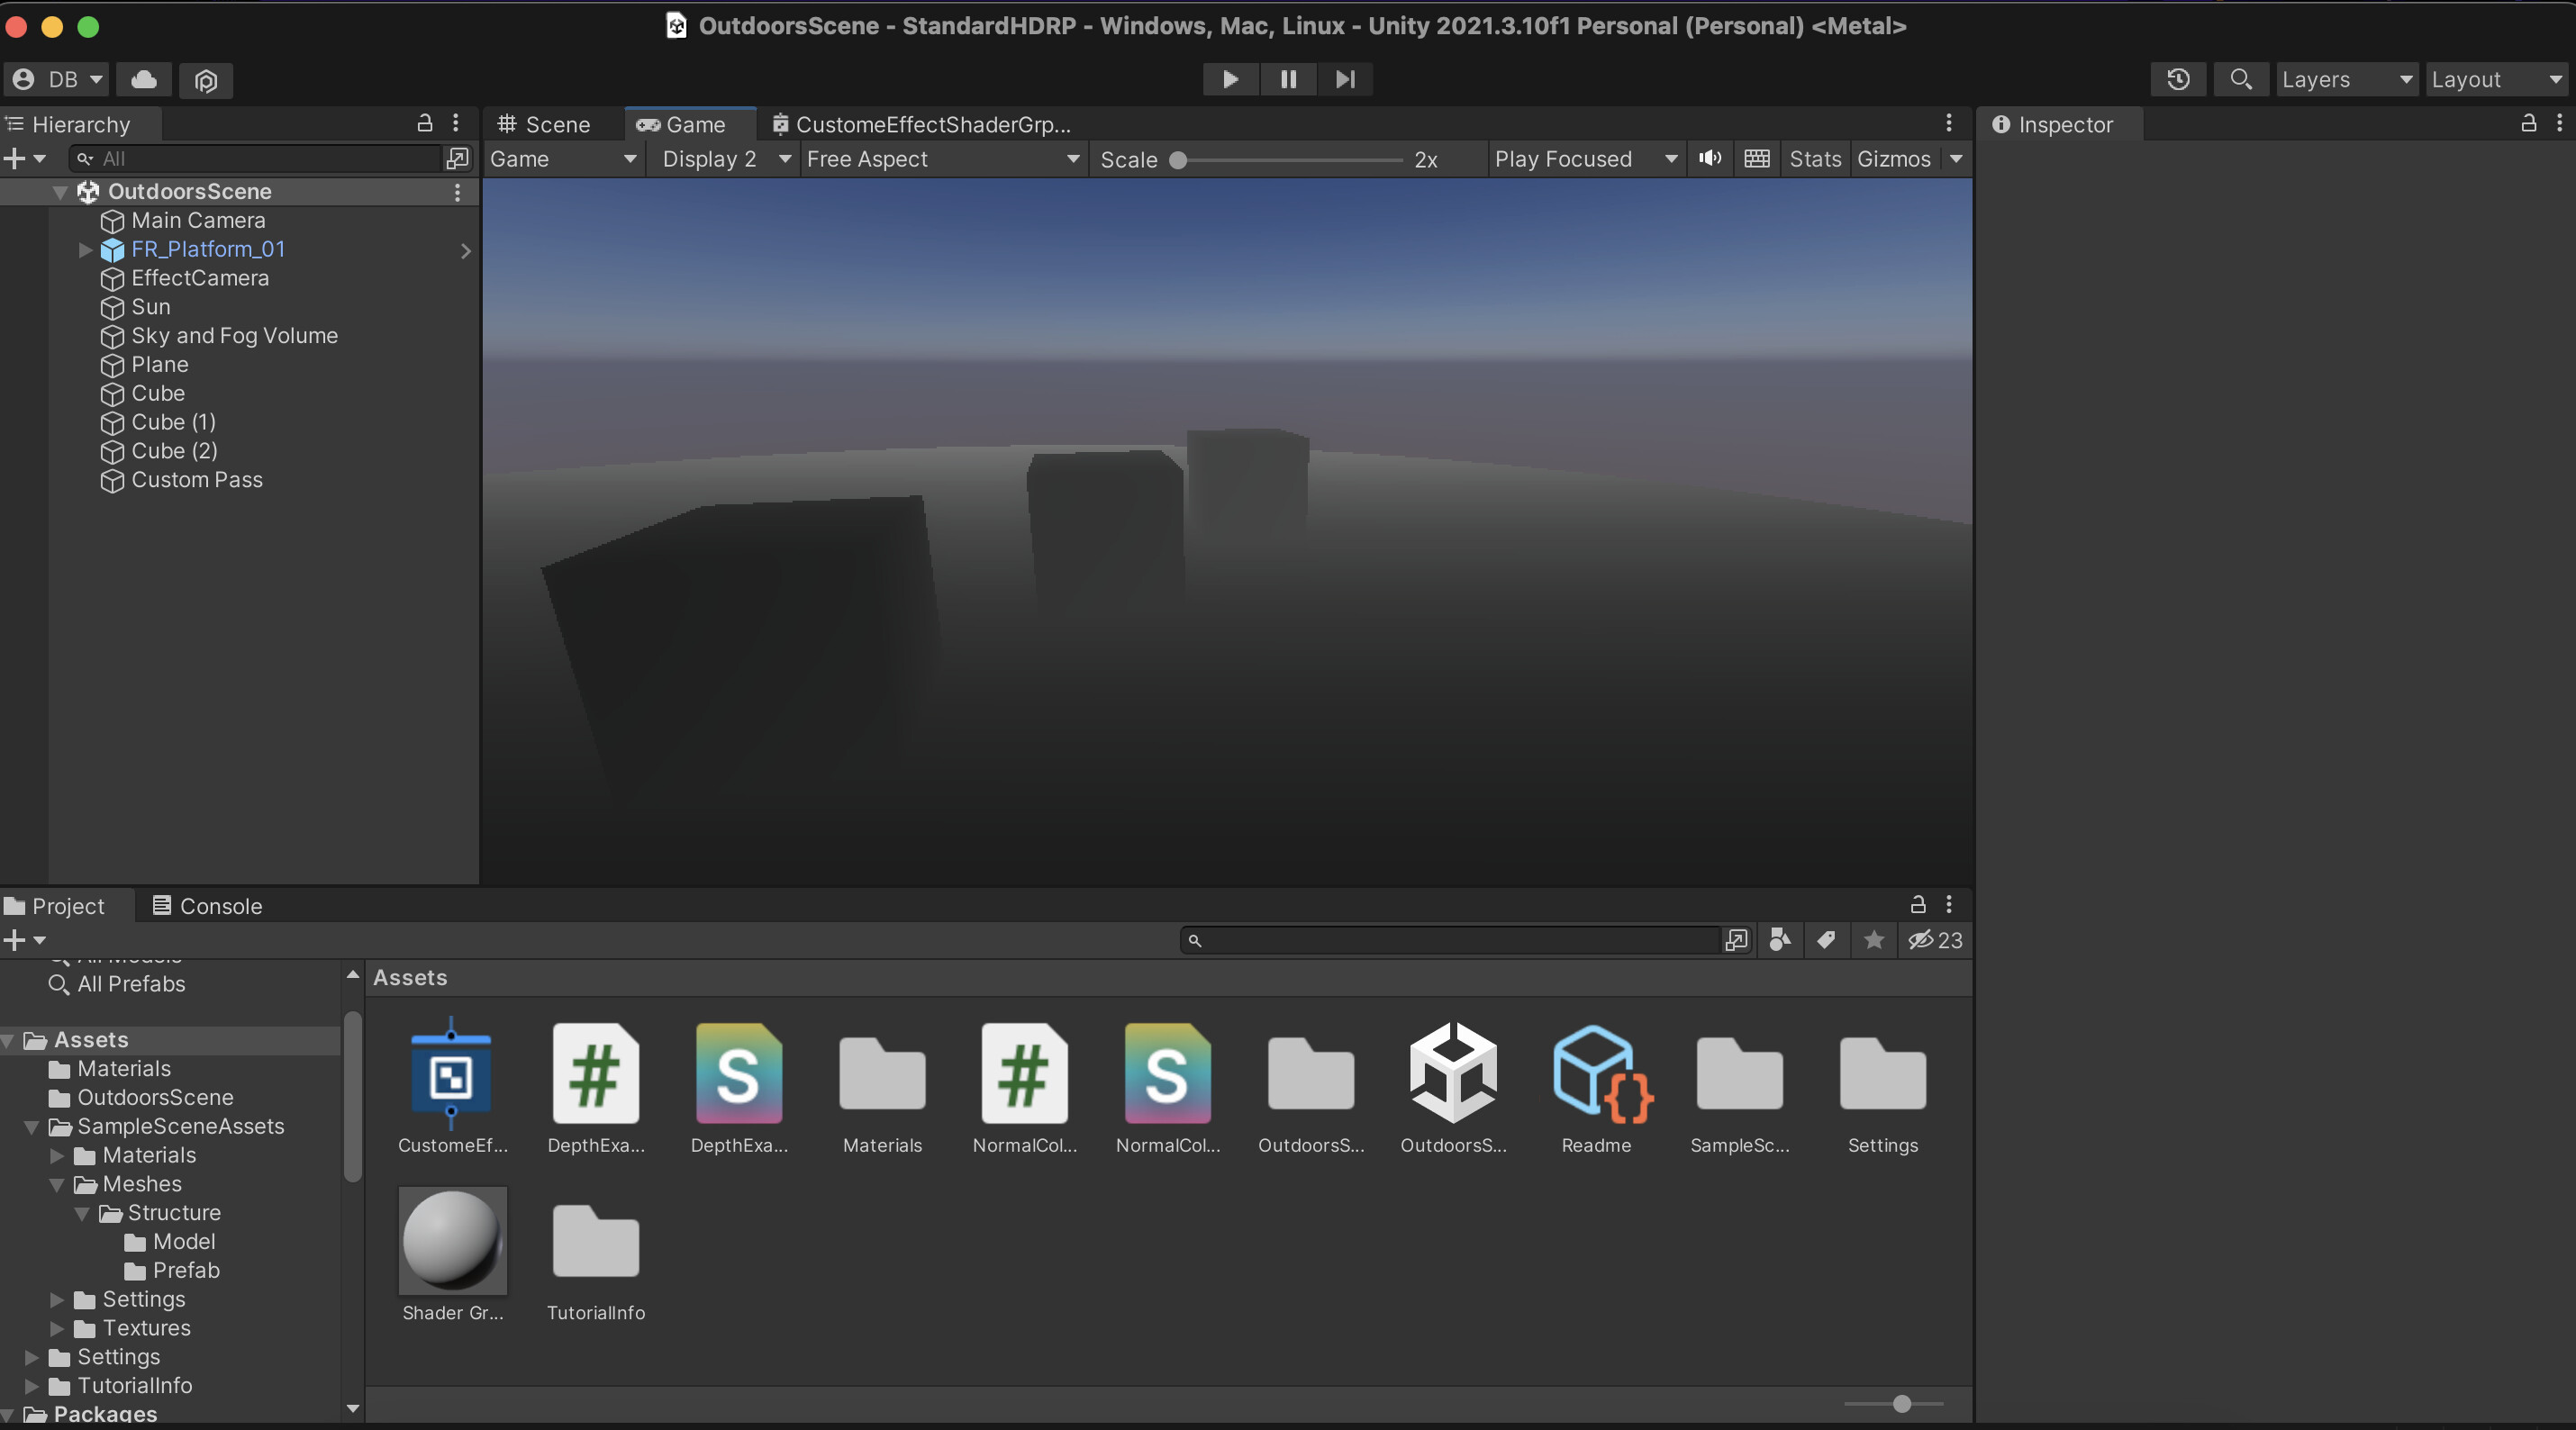The width and height of the screenshot is (2576, 1430).
Task: Click the Project window lock icon
Action: [x=1917, y=905]
